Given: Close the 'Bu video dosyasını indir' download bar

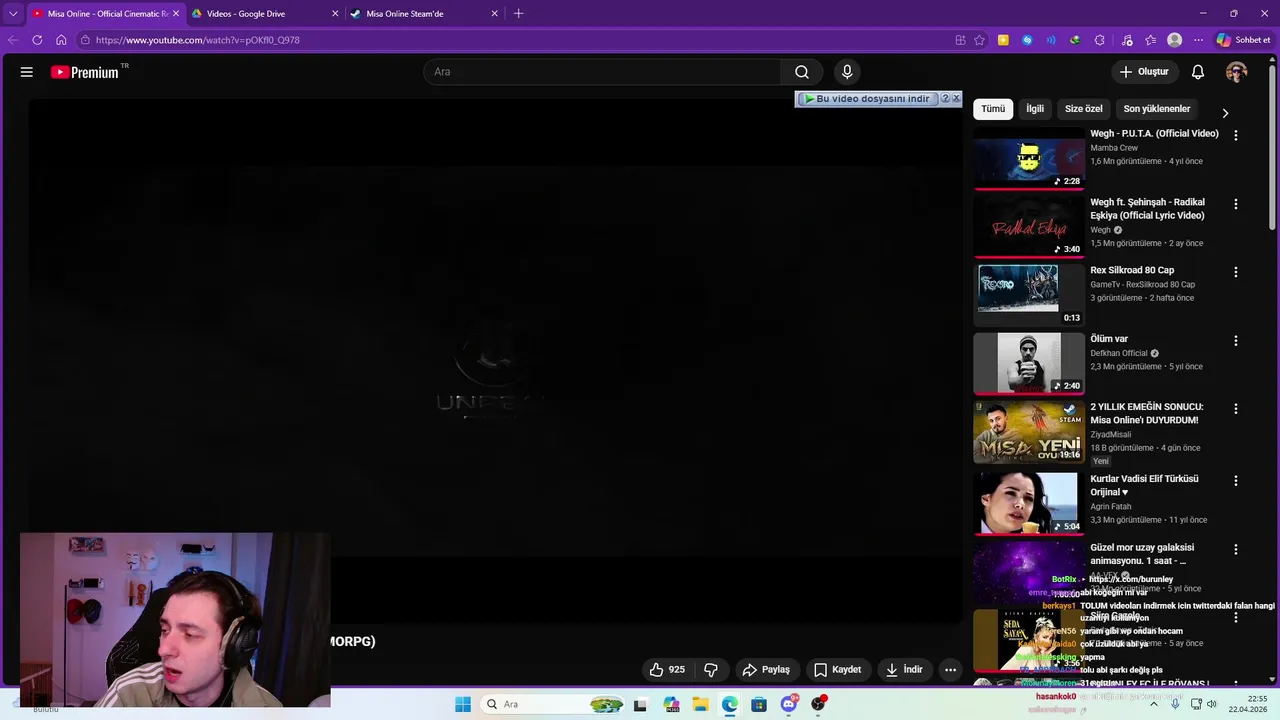Looking at the screenshot, I should [956, 98].
